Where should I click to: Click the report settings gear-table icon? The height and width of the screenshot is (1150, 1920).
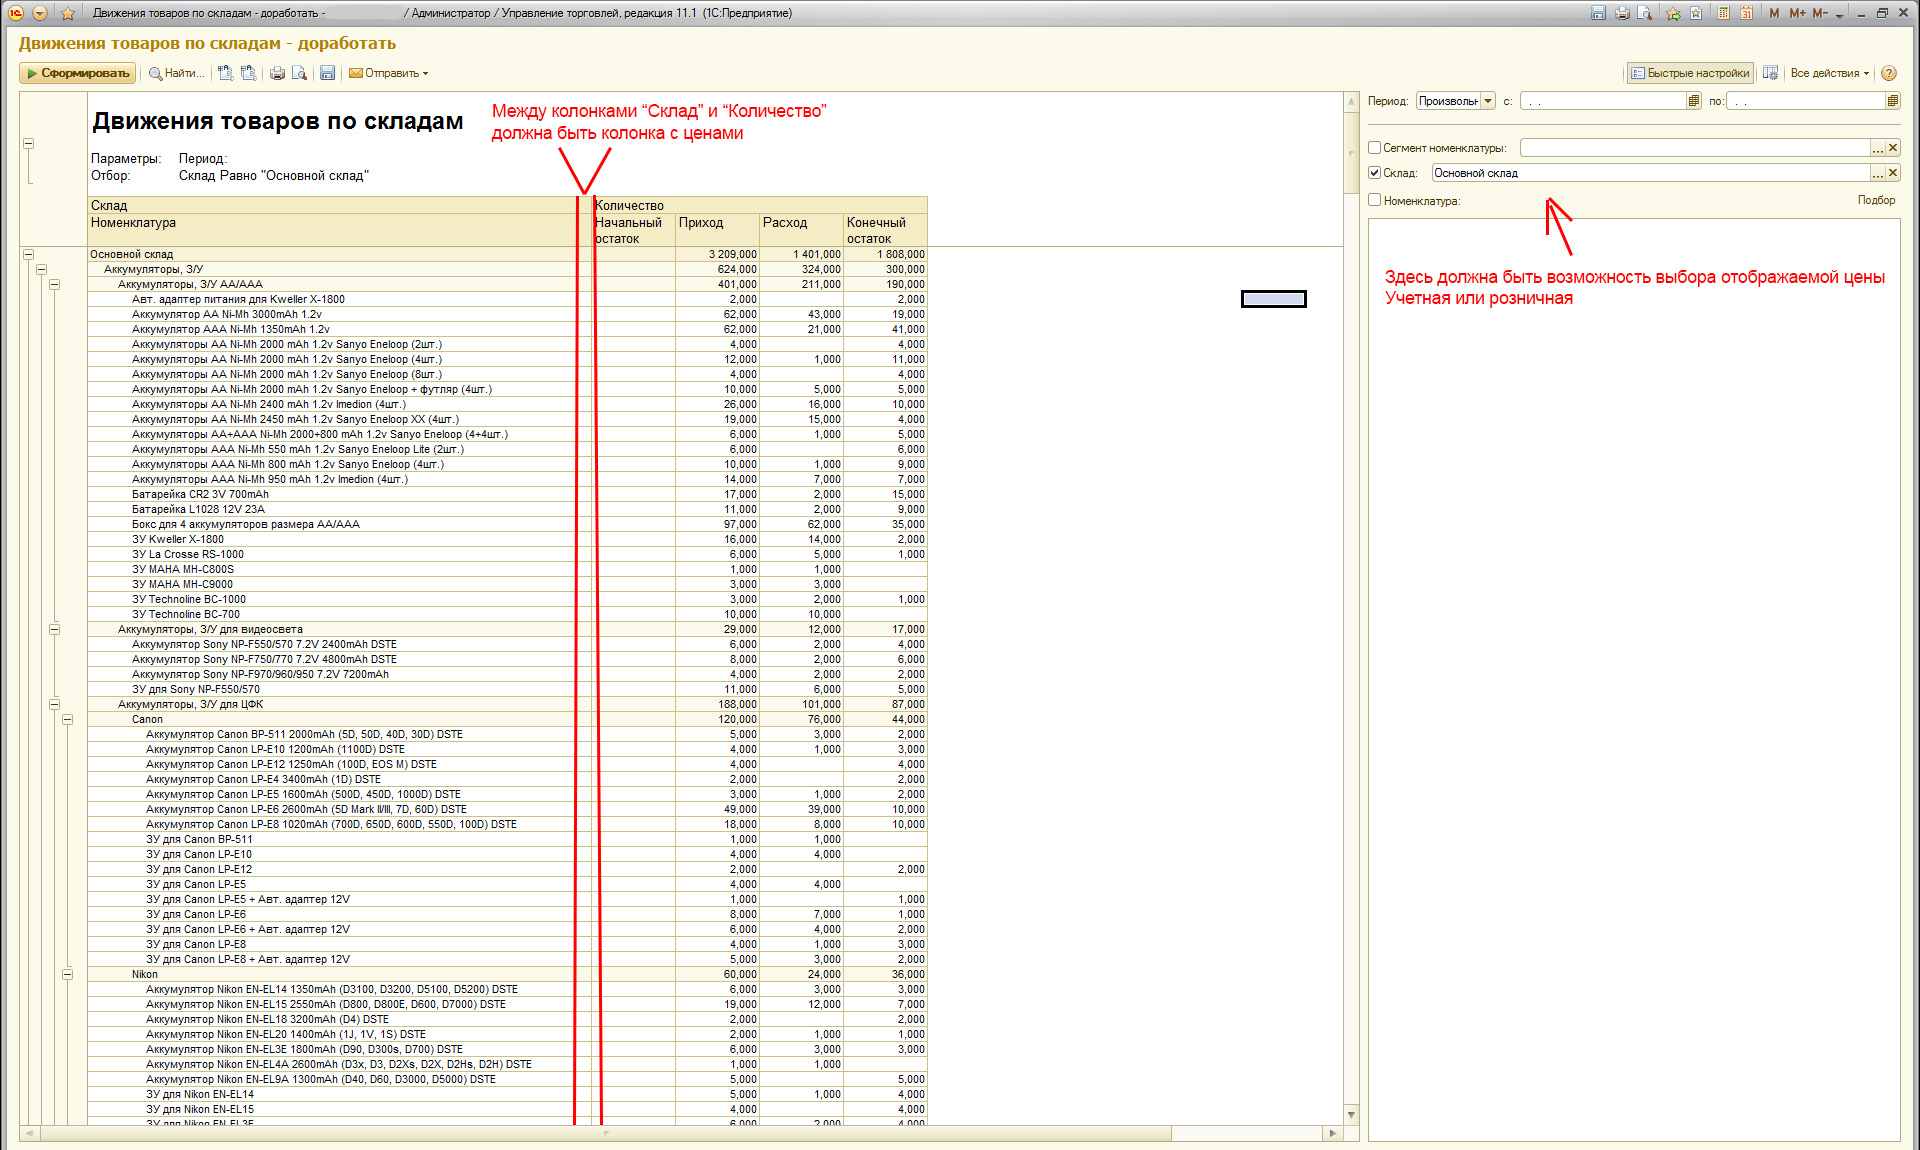[x=1770, y=73]
